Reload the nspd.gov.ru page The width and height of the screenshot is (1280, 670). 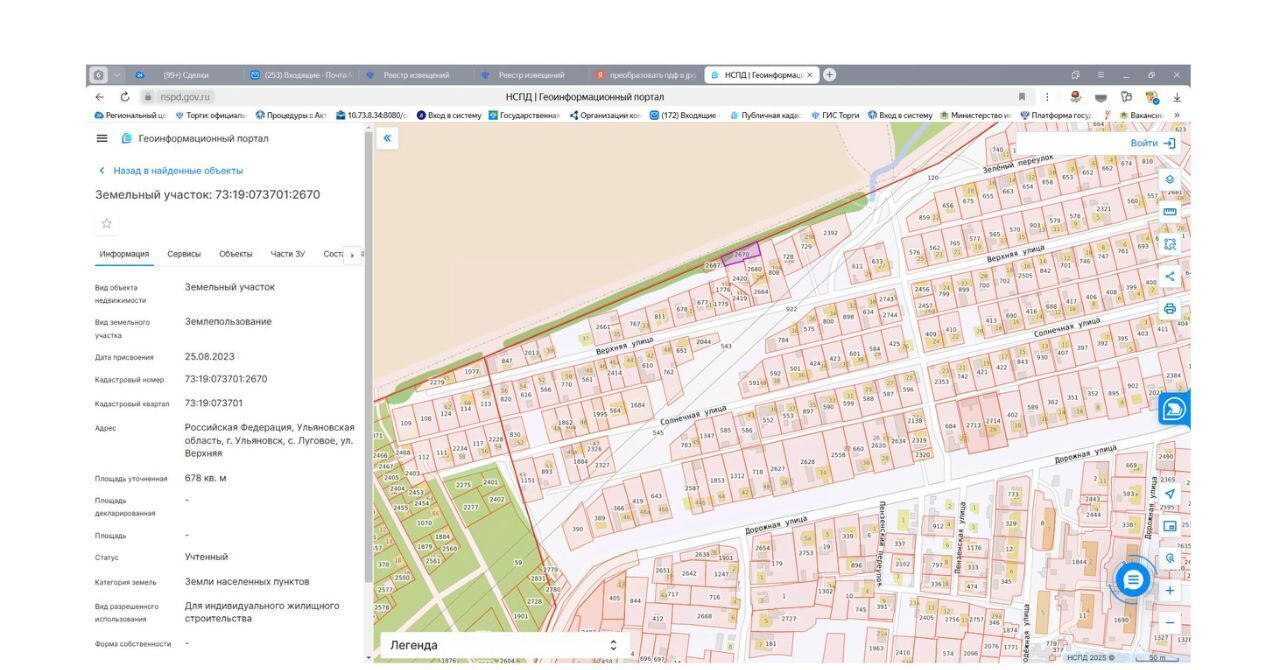tap(125, 97)
